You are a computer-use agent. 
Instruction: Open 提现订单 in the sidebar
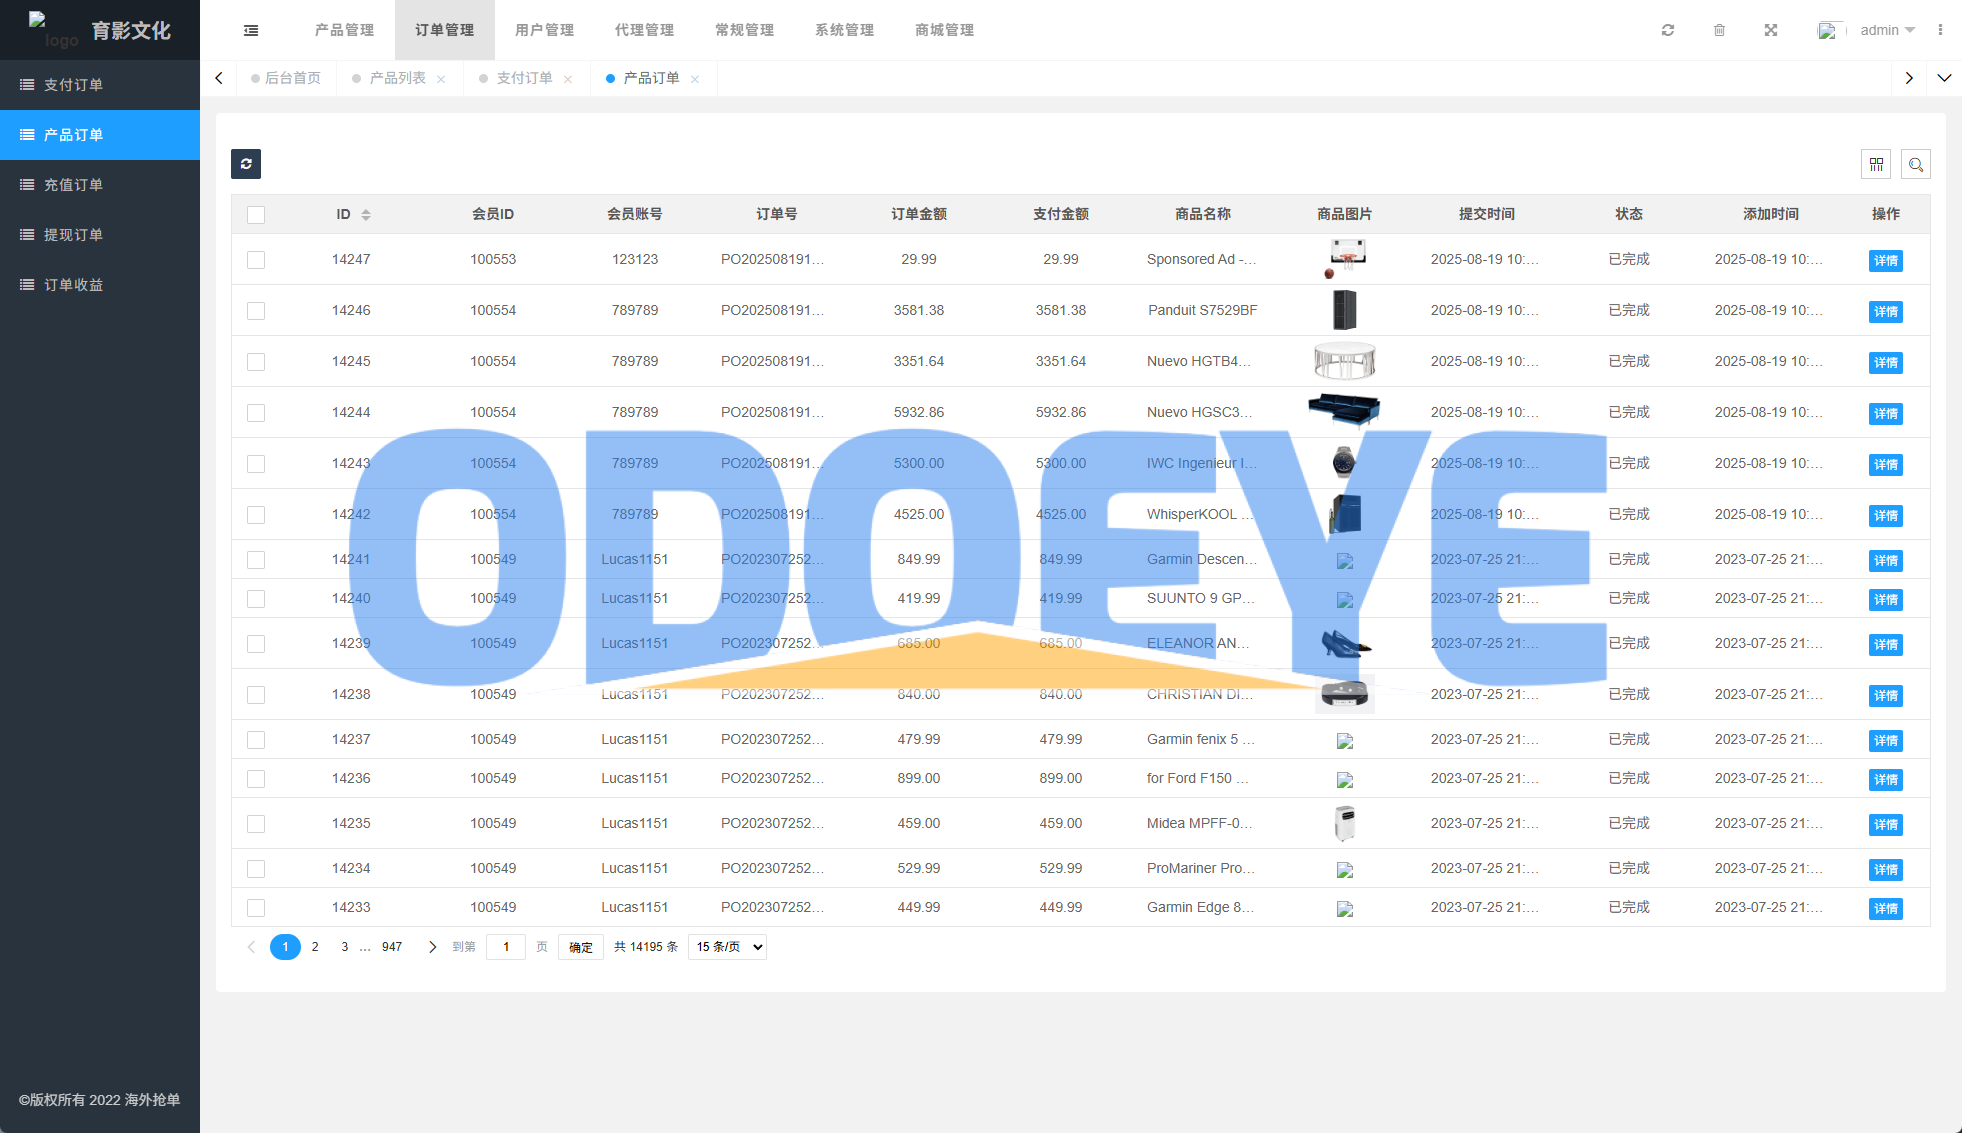click(73, 235)
